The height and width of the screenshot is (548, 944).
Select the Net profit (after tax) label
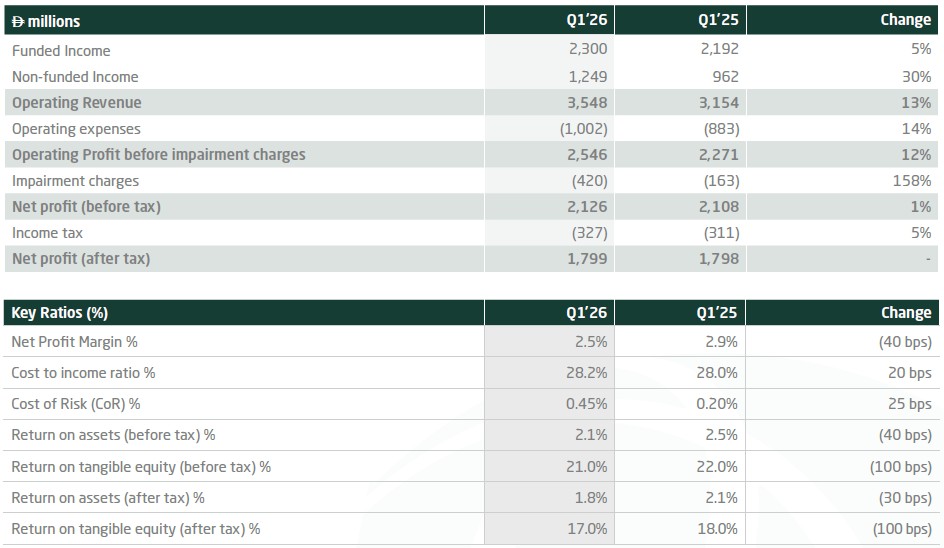pos(81,259)
